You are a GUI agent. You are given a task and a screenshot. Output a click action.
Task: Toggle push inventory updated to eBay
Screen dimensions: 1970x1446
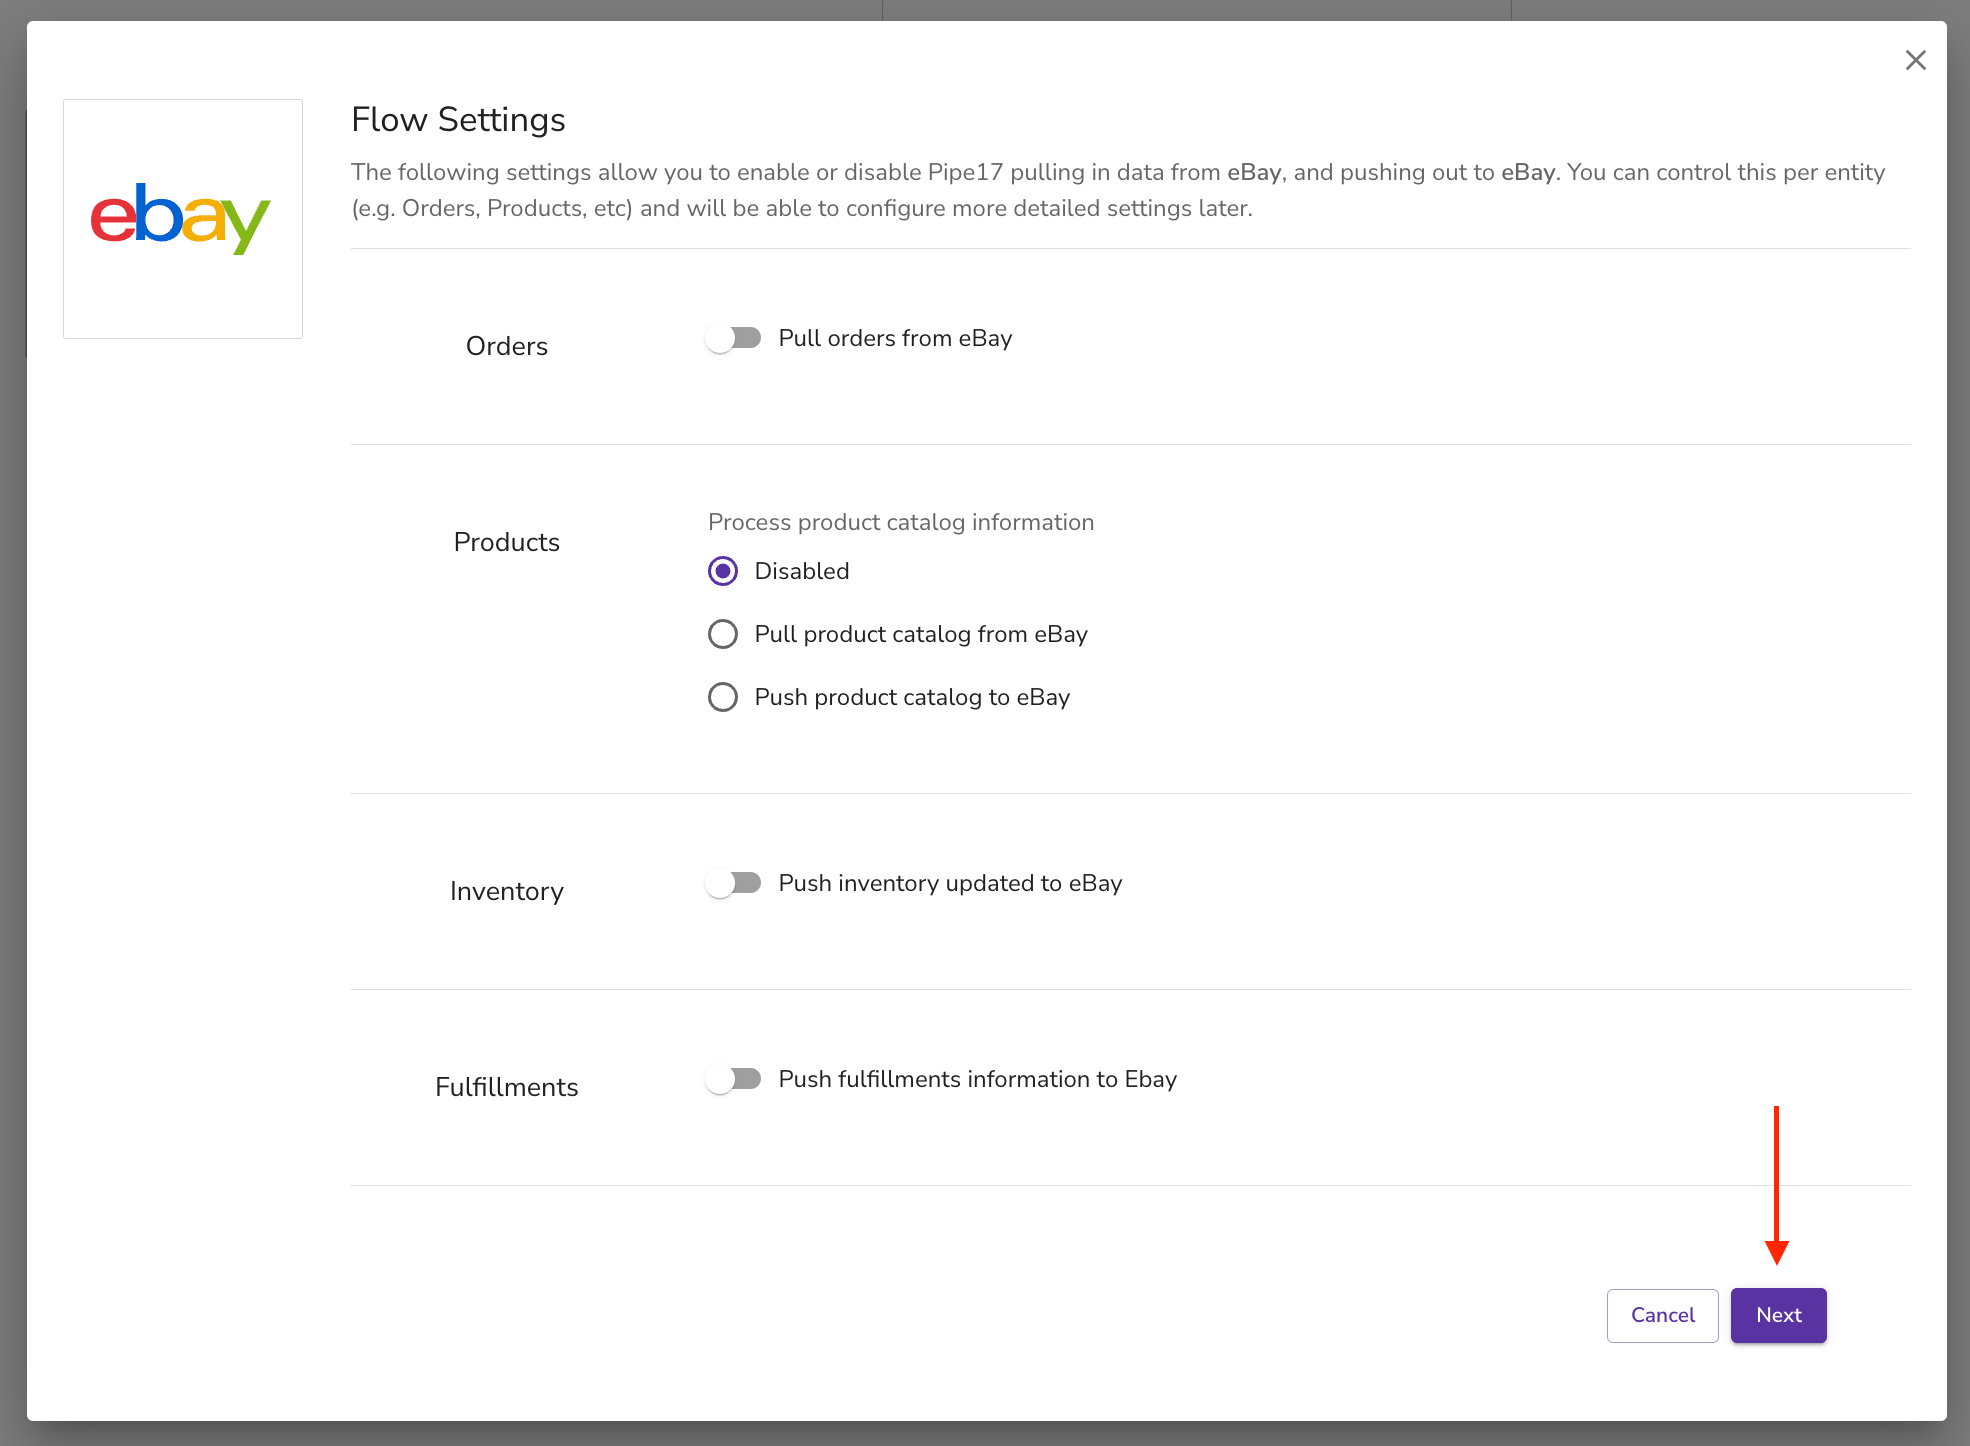[735, 883]
